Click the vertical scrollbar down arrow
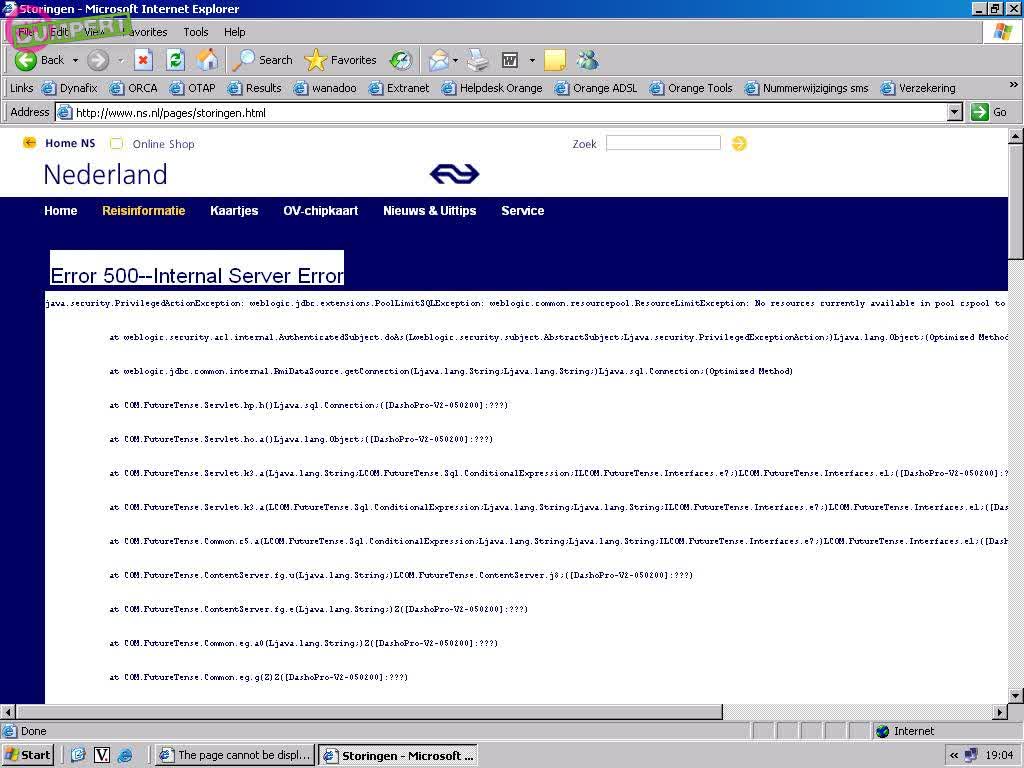This screenshot has width=1024, height=768. coord(1016,696)
